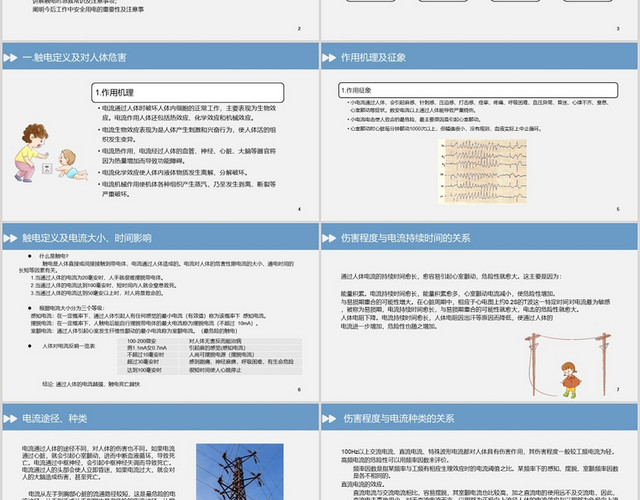Viewport: 640px width, 500px height.
Task: Click the line starting 感知电流：在一定概率下
Action: pyautogui.click(x=150, y=316)
